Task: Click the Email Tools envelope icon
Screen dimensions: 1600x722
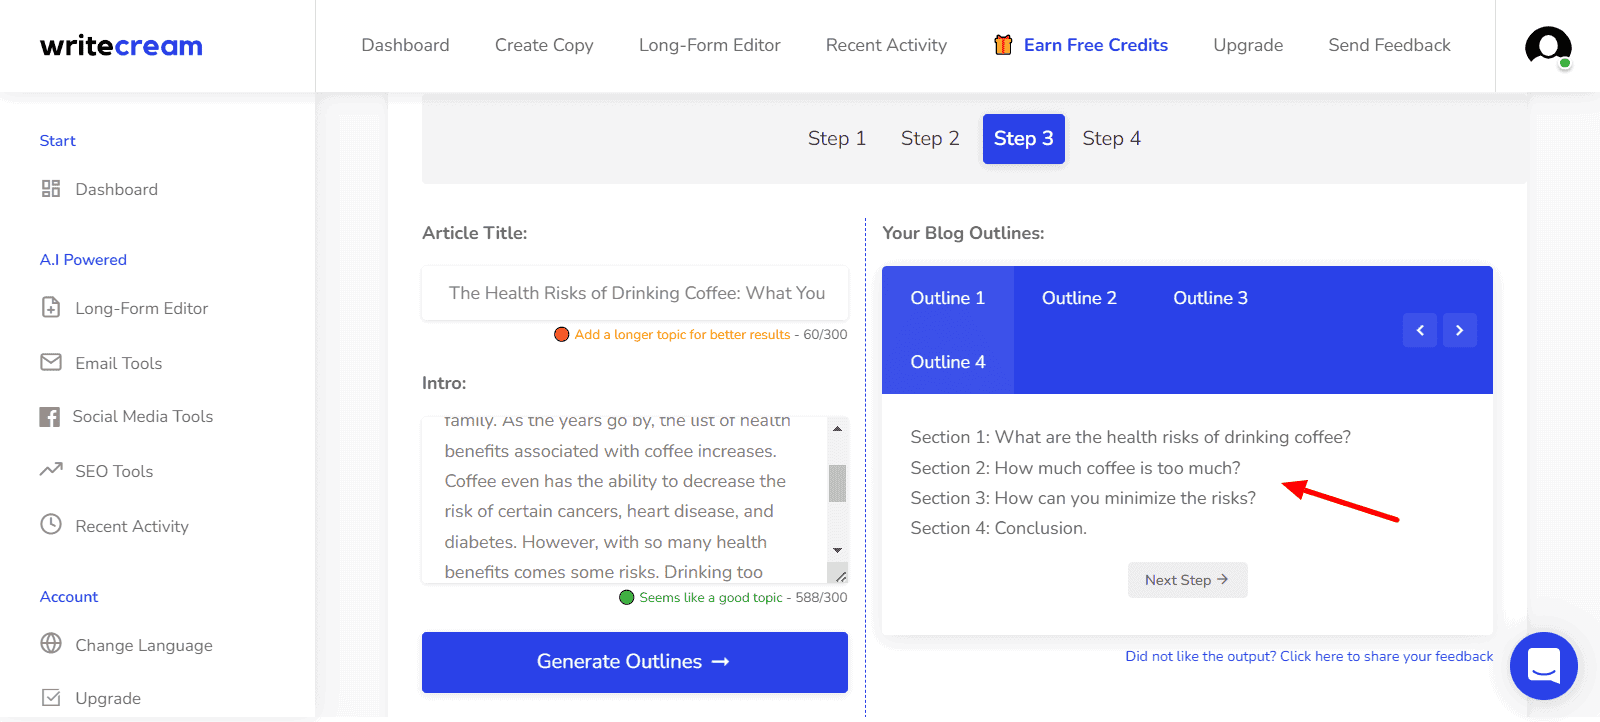Action: 51,362
